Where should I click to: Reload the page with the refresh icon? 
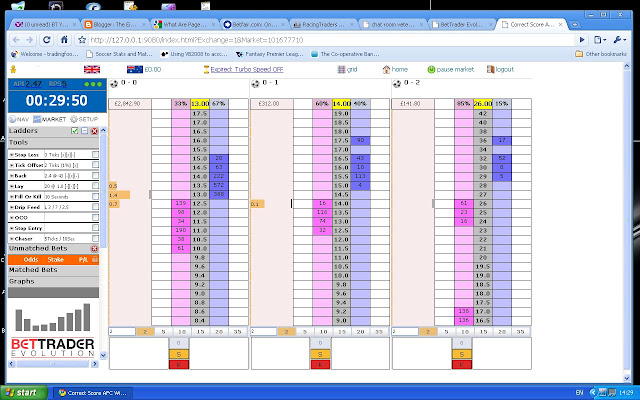click(x=47, y=40)
